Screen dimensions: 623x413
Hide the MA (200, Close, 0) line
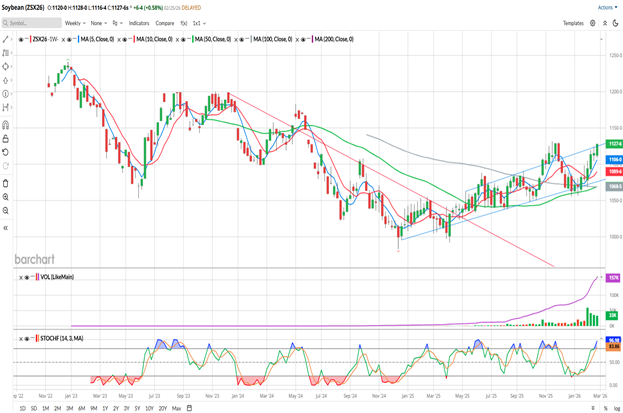click(303, 39)
